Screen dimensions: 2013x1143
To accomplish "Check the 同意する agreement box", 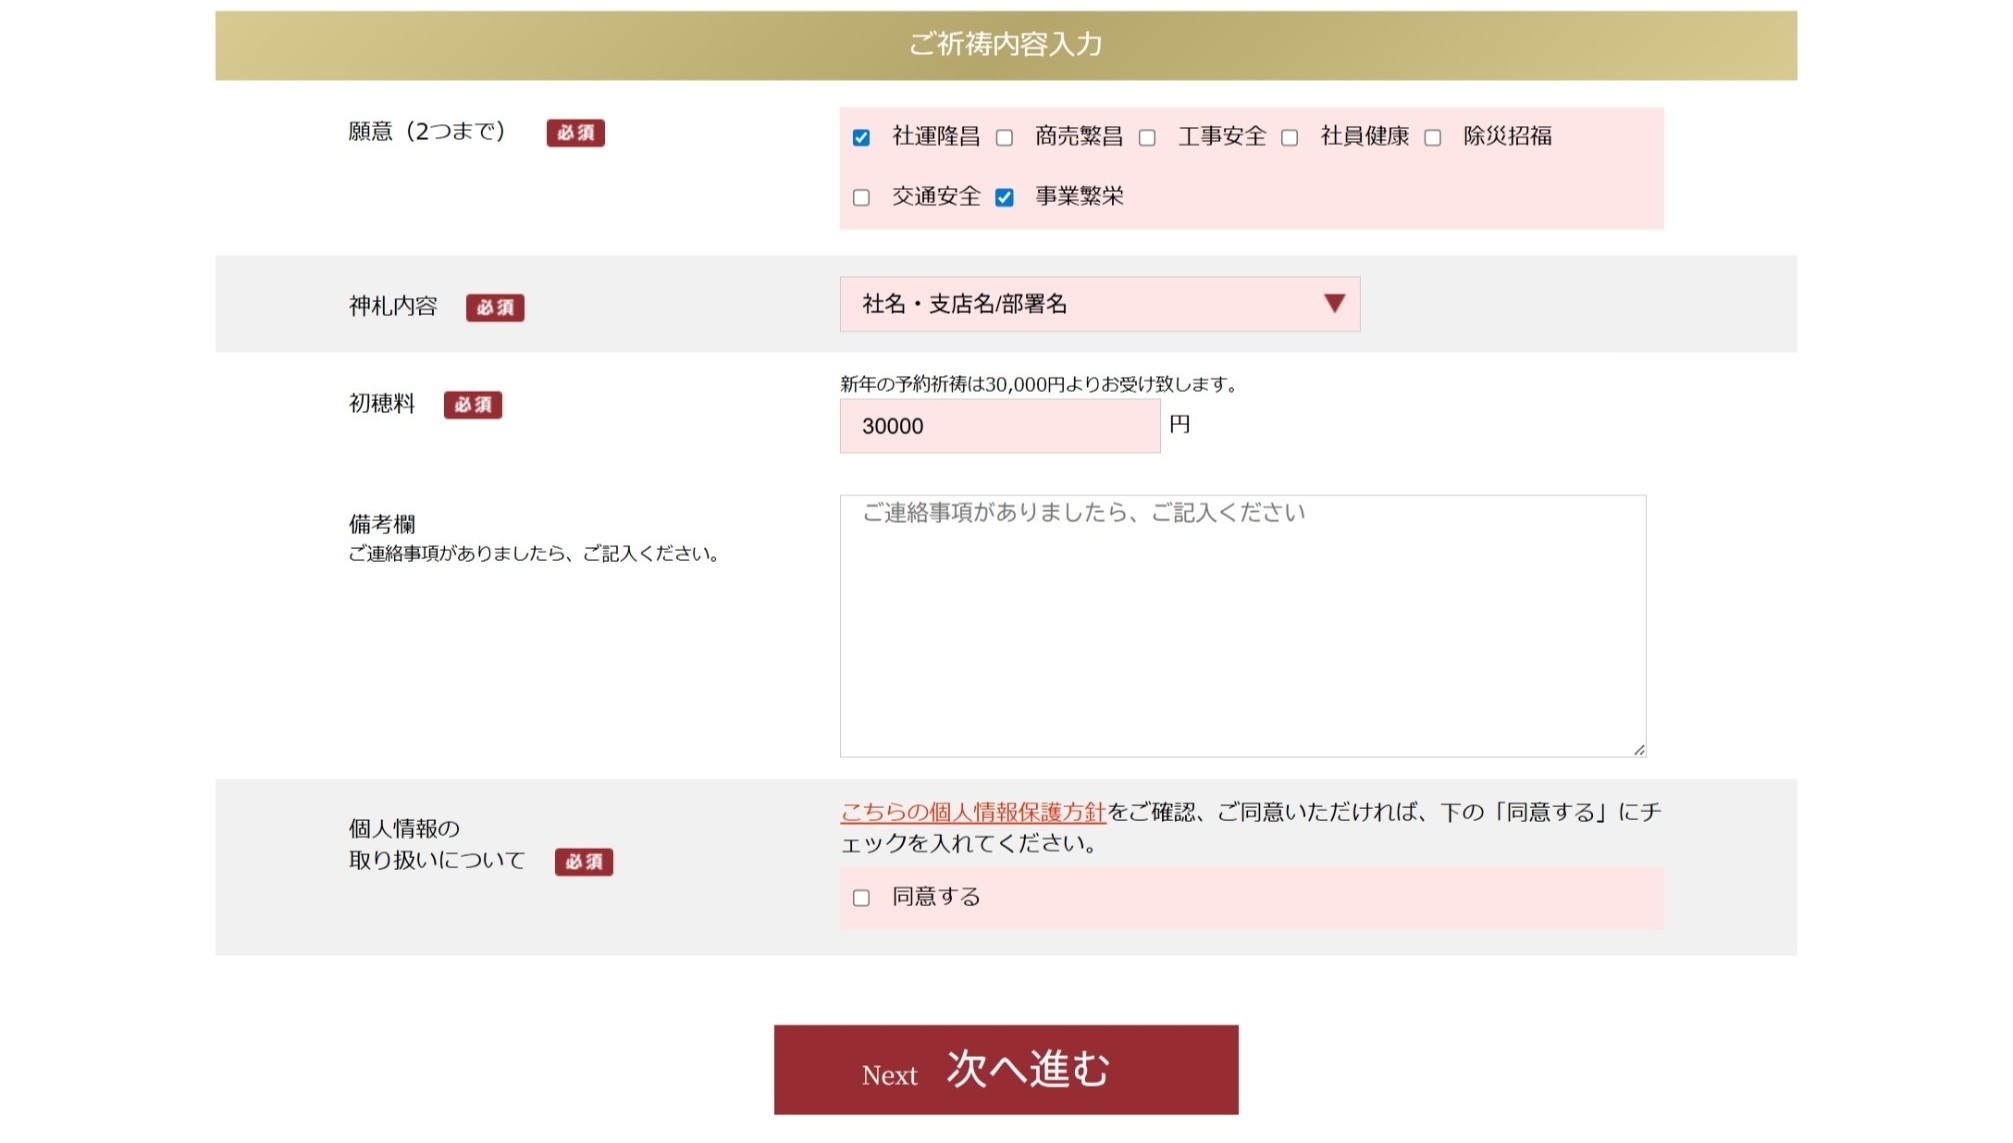I will click(861, 898).
